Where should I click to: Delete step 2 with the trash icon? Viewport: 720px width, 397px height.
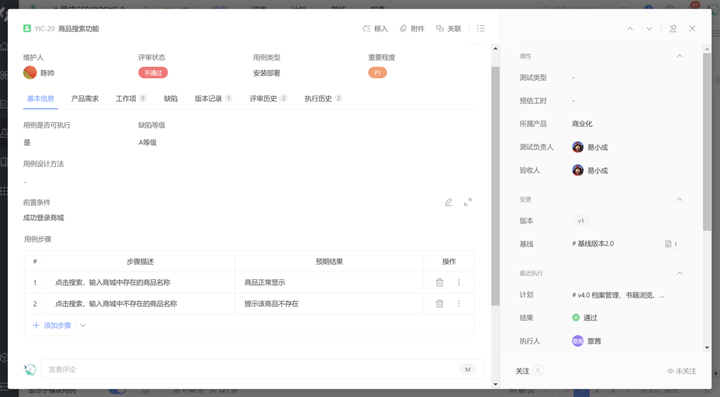point(439,303)
